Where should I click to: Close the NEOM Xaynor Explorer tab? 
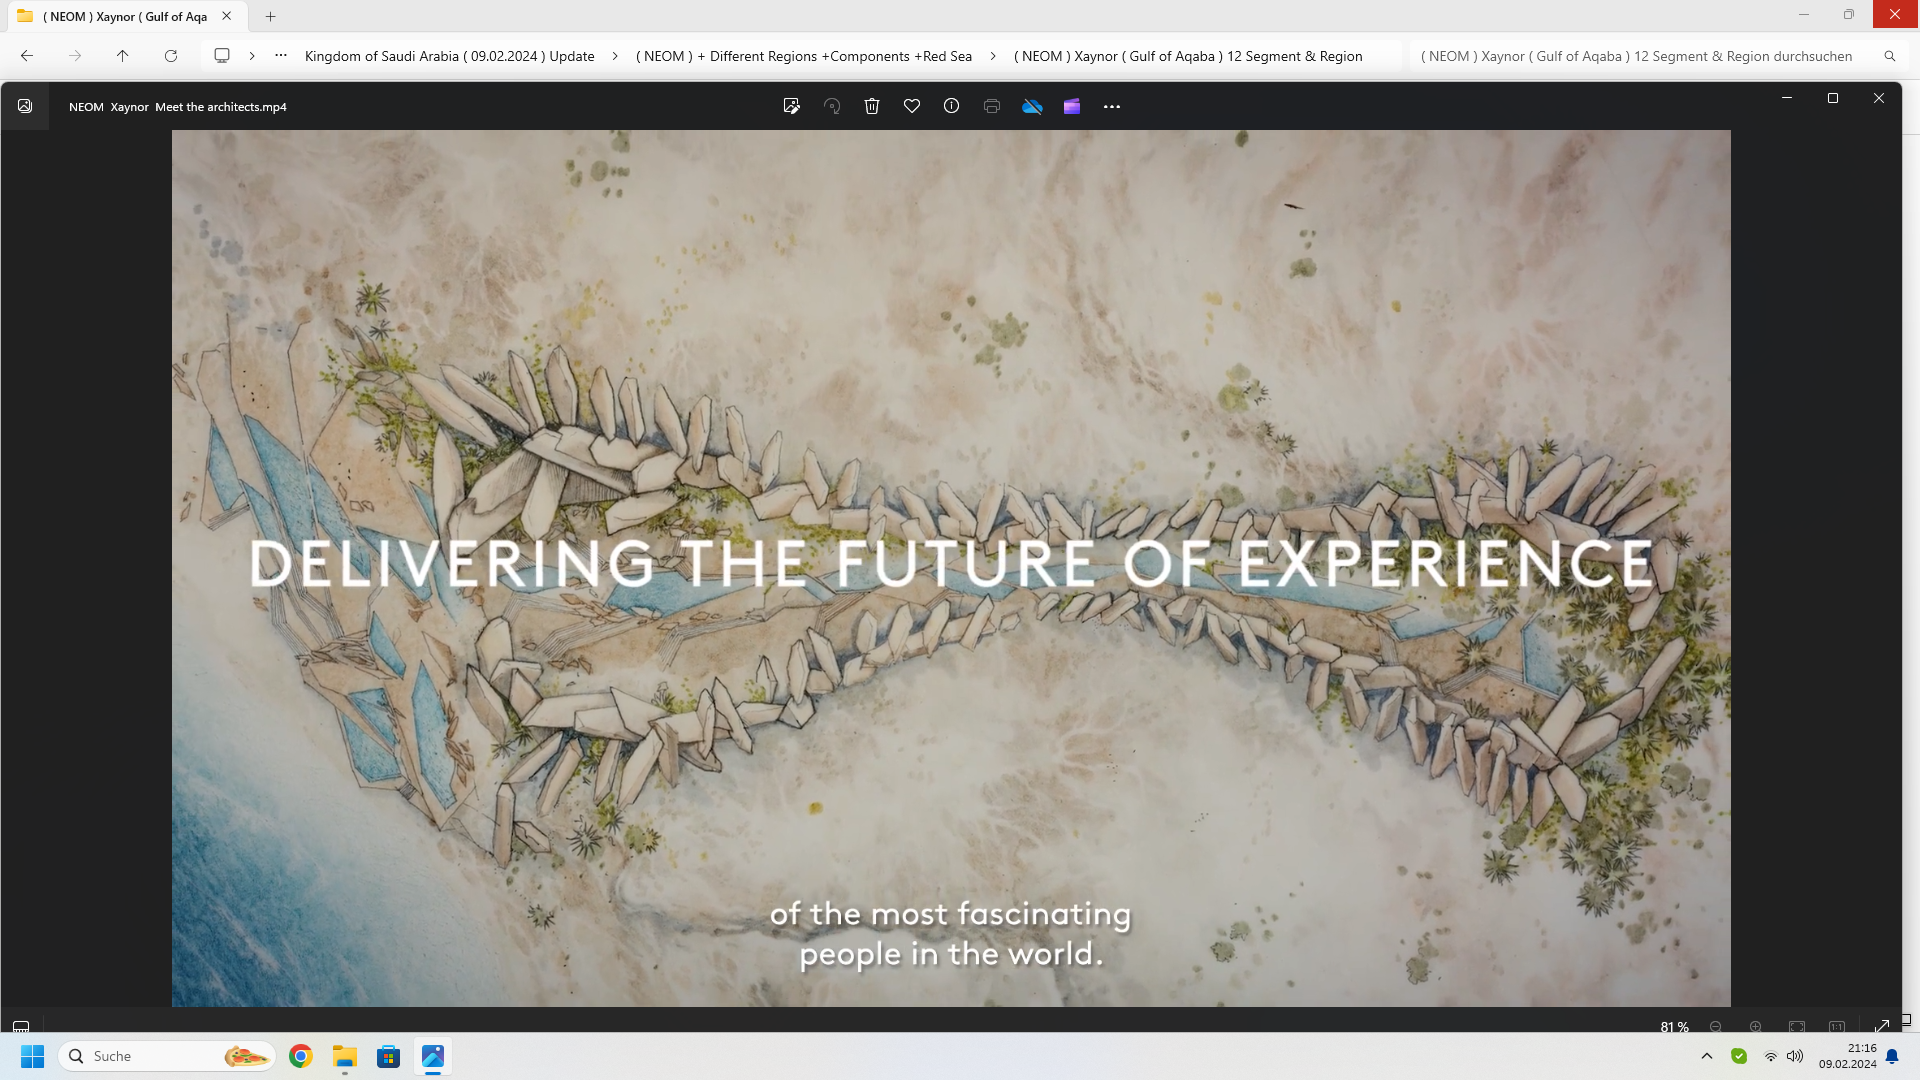pyautogui.click(x=227, y=16)
